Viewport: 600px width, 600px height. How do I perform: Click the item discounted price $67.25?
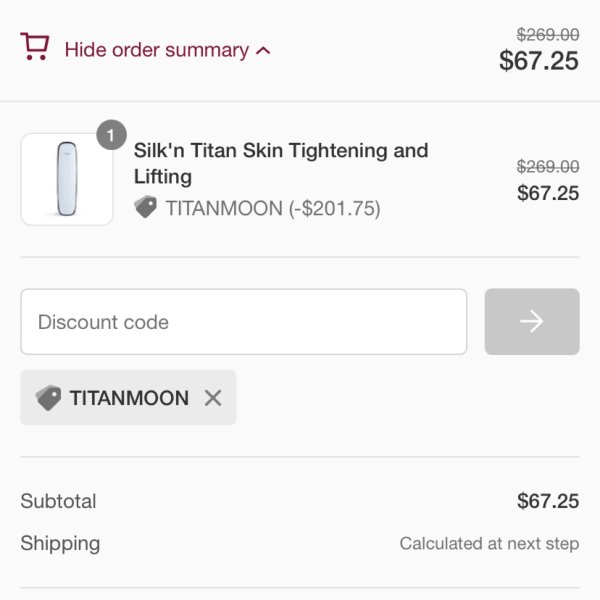pyautogui.click(x=548, y=193)
